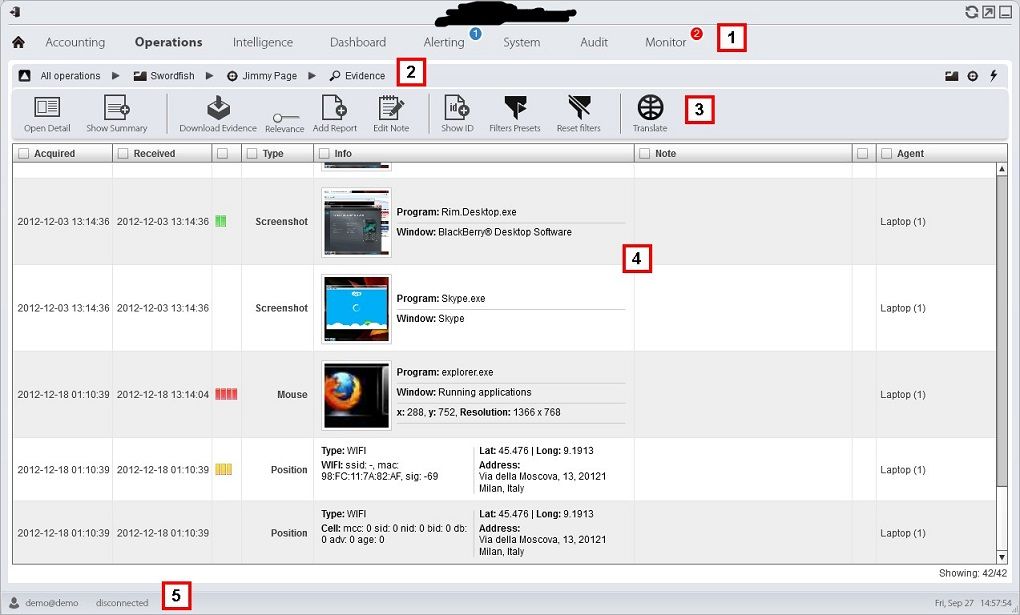
Task: Click red relevance marker on Mouse row
Action: pos(226,394)
